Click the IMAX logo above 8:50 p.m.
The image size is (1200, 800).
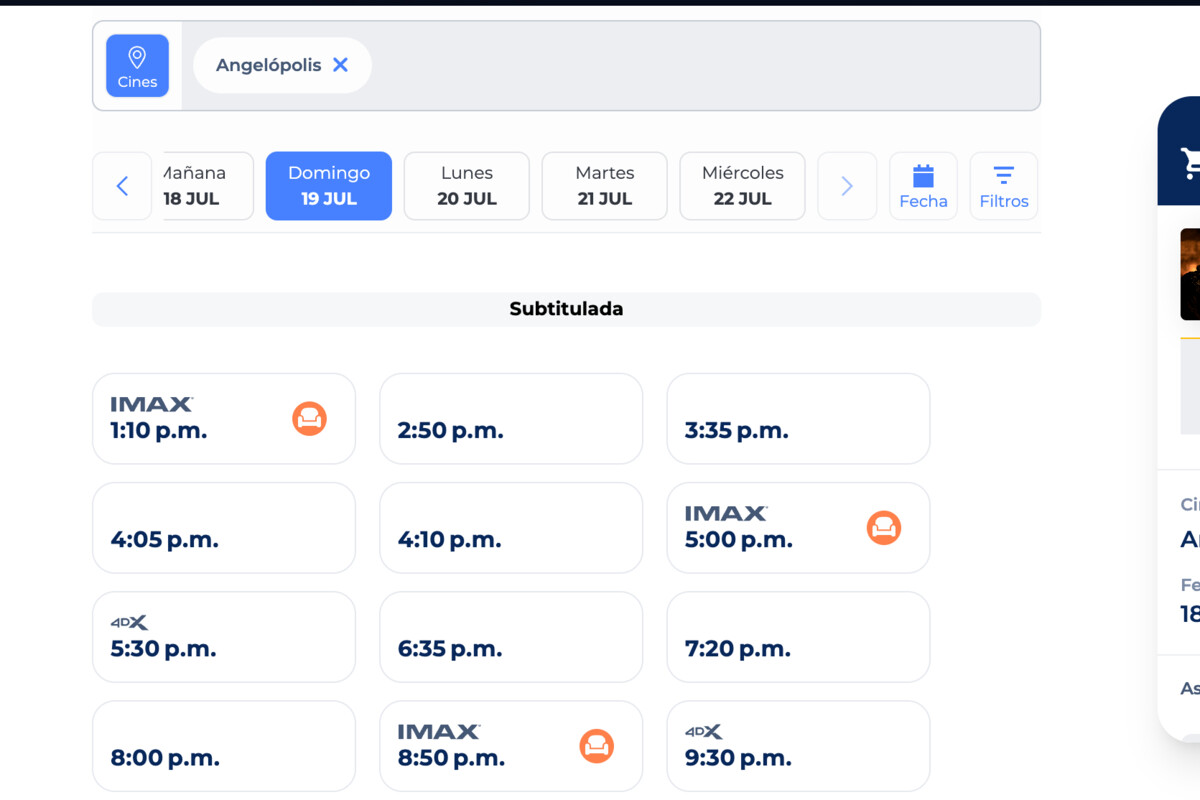[439, 732]
